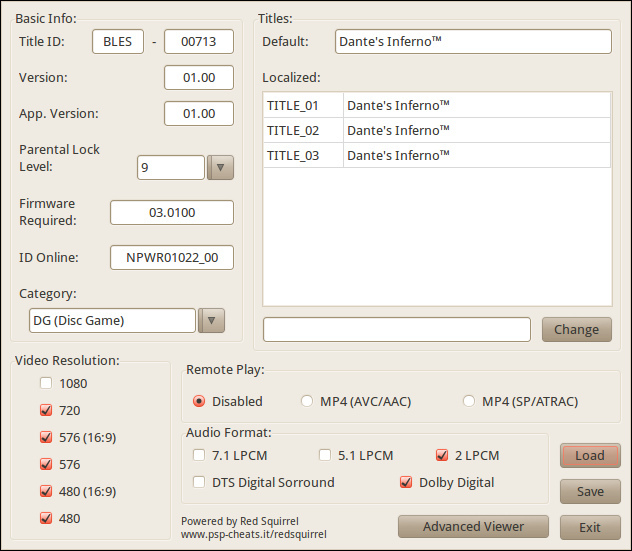This screenshot has height=551, width=632.
Task: Toggle the 576 (16:9) resolution checkbox
Action: point(46,437)
